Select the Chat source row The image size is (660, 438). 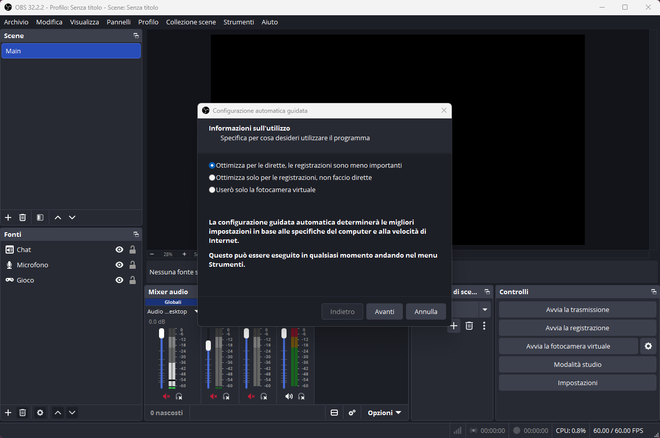coord(71,250)
